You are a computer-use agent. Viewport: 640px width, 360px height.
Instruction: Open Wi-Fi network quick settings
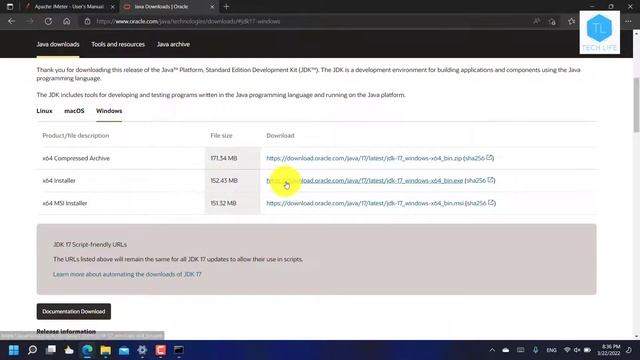pyautogui.click(x=567, y=350)
